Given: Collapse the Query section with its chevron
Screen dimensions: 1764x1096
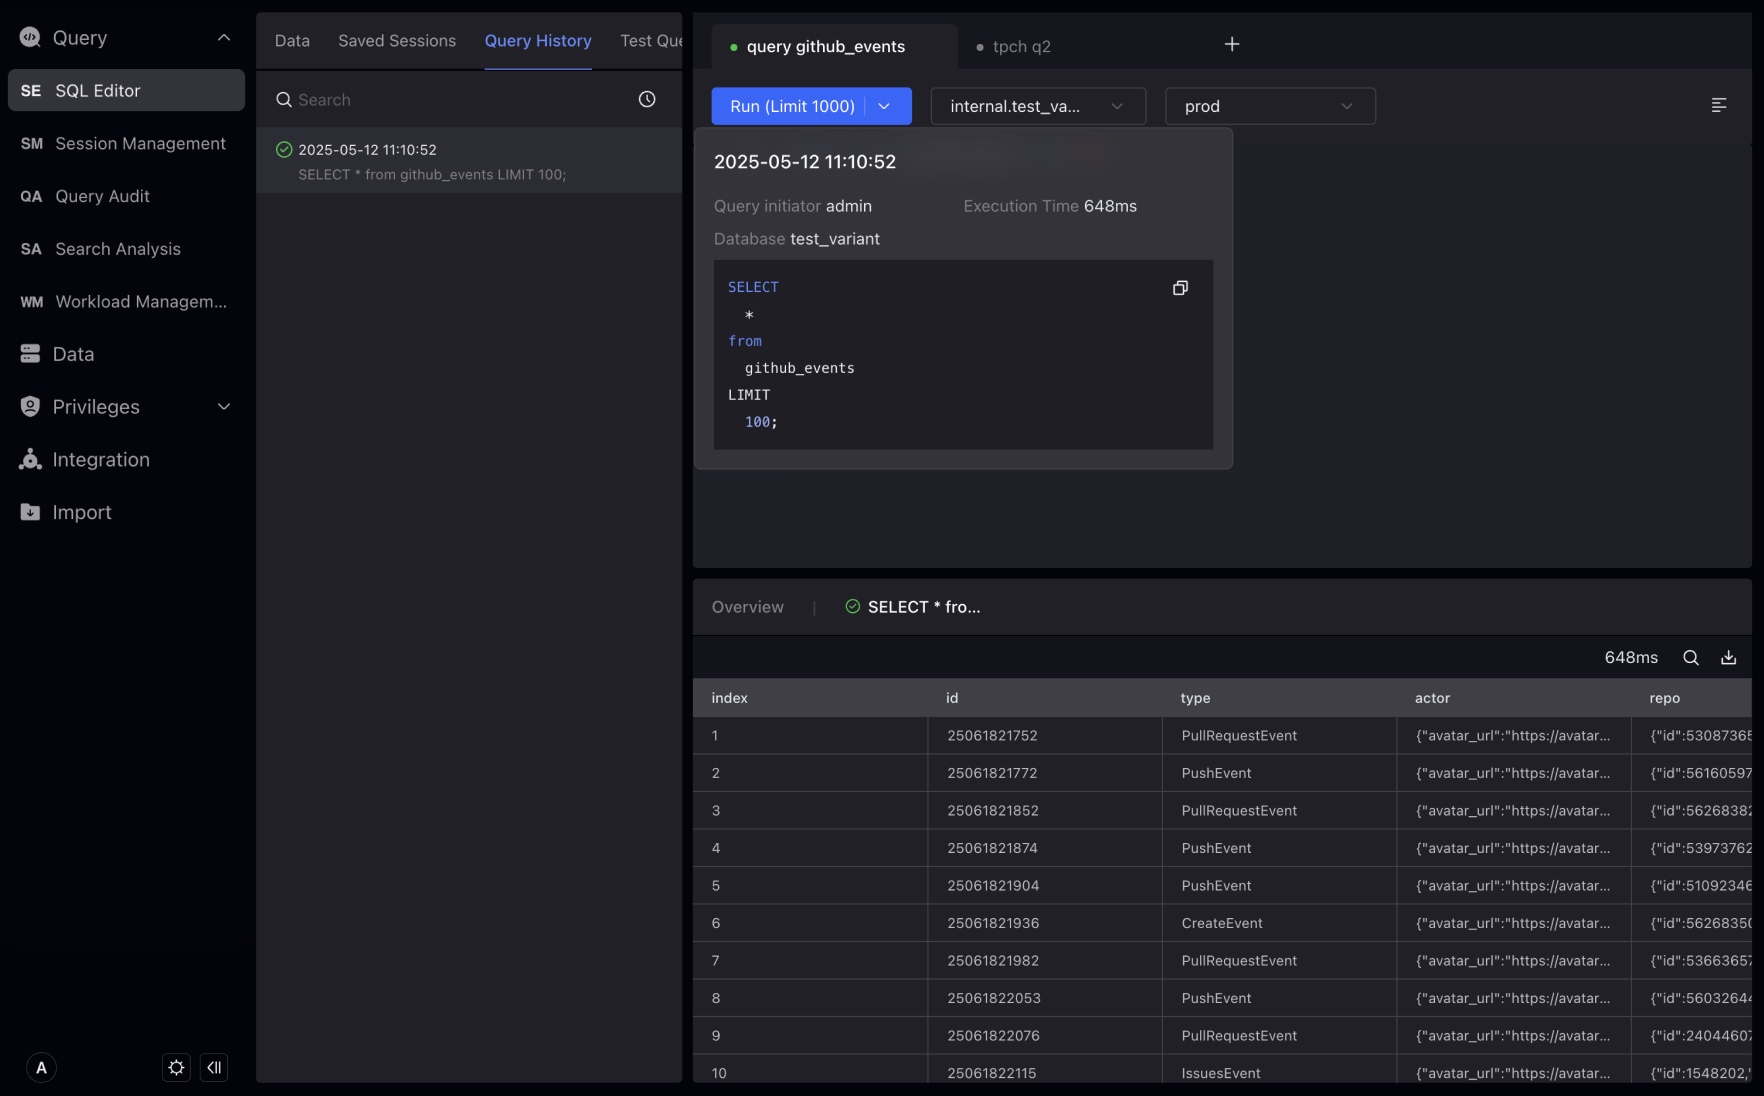Looking at the screenshot, I should (x=224, y=38).
